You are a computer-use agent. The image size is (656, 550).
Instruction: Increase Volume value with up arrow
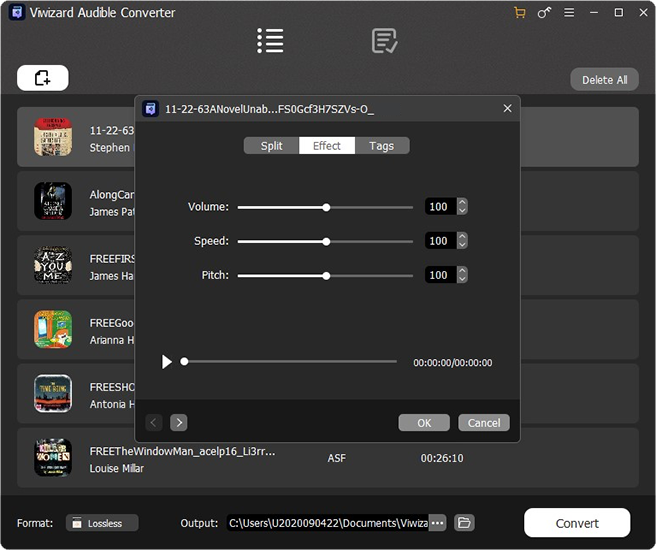(x=462, y=202)
